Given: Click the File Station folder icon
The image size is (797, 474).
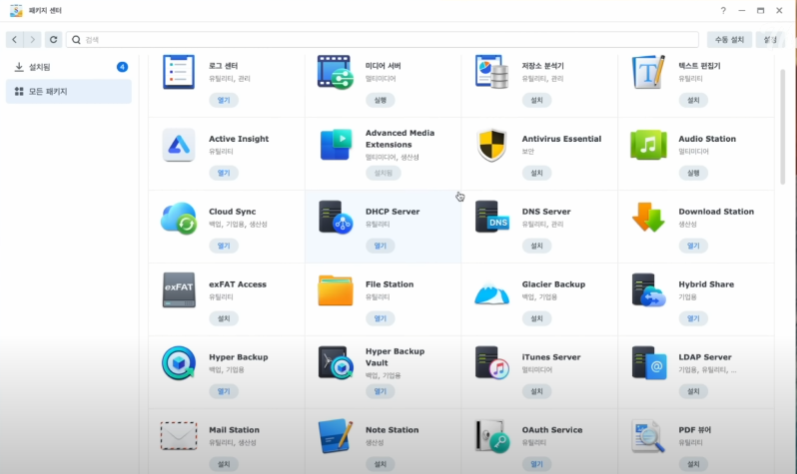Looking at the screenshot, I should [x=335, y=290].
